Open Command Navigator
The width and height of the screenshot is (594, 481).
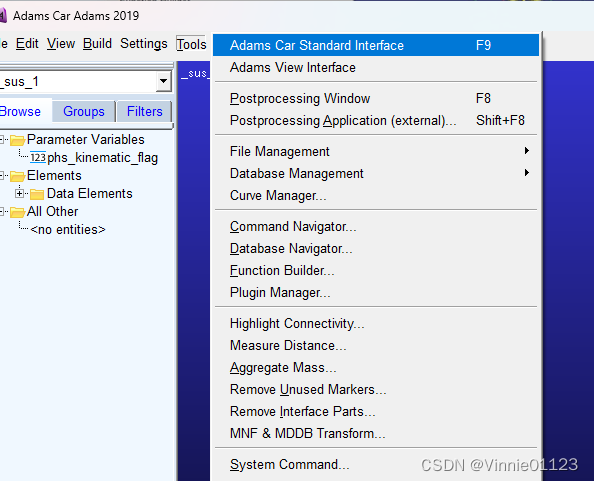coord(376,226)
